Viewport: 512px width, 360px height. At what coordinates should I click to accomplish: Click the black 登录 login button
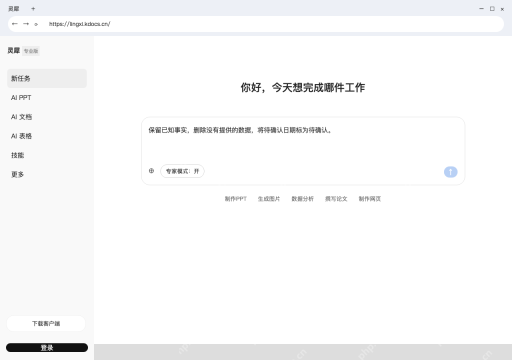click(x=47, y=348)
